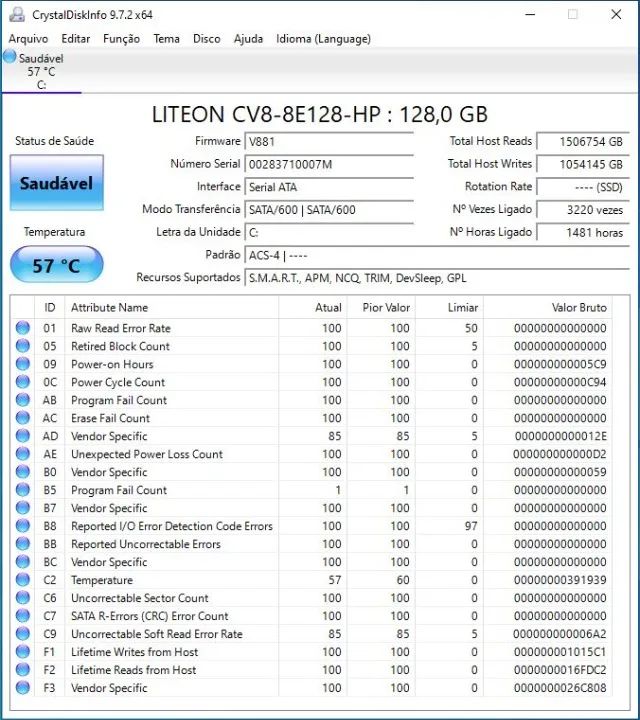Click the status orb for attribute BC
Viewport: 640px width, 720px height.
pos(22,562)
